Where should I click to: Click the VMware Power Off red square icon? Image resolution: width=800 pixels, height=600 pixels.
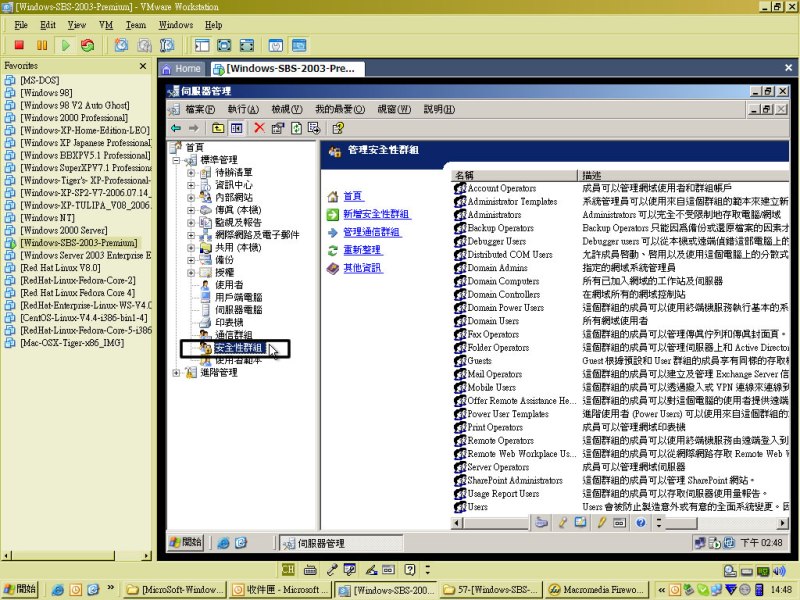pos(19,45)
